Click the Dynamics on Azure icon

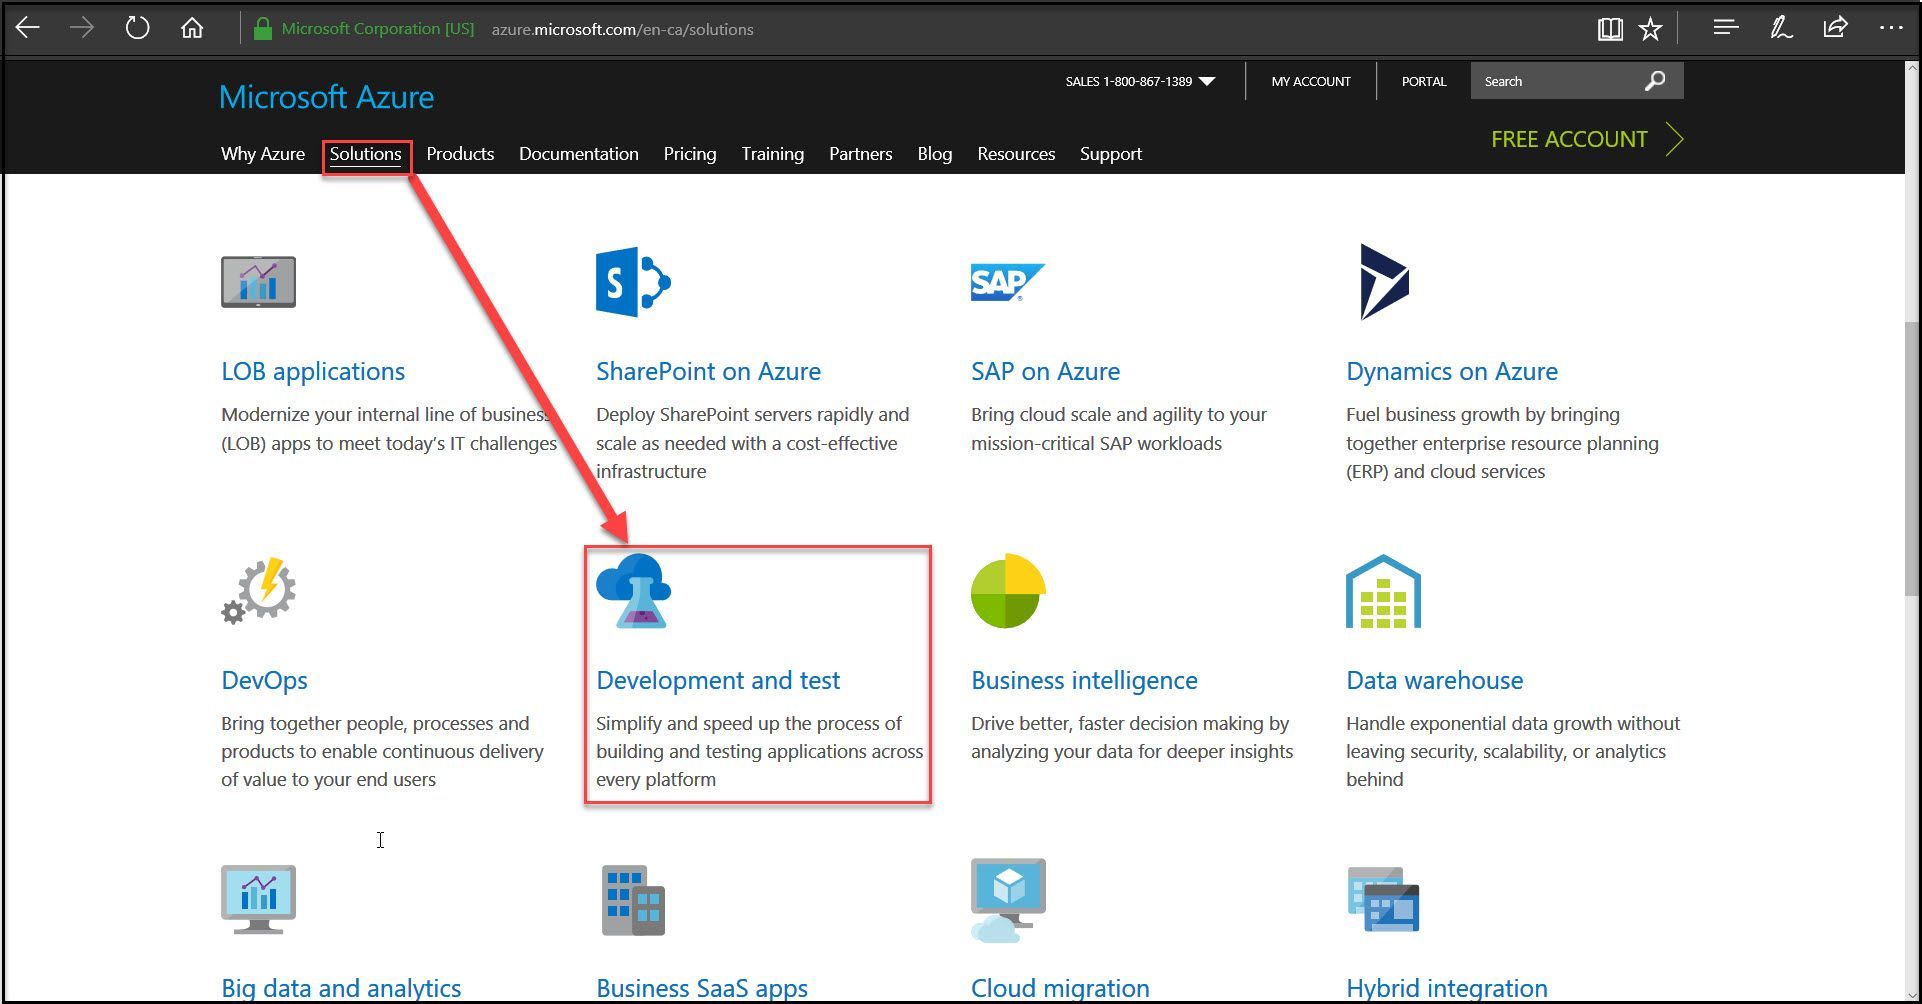(1385, 283)
